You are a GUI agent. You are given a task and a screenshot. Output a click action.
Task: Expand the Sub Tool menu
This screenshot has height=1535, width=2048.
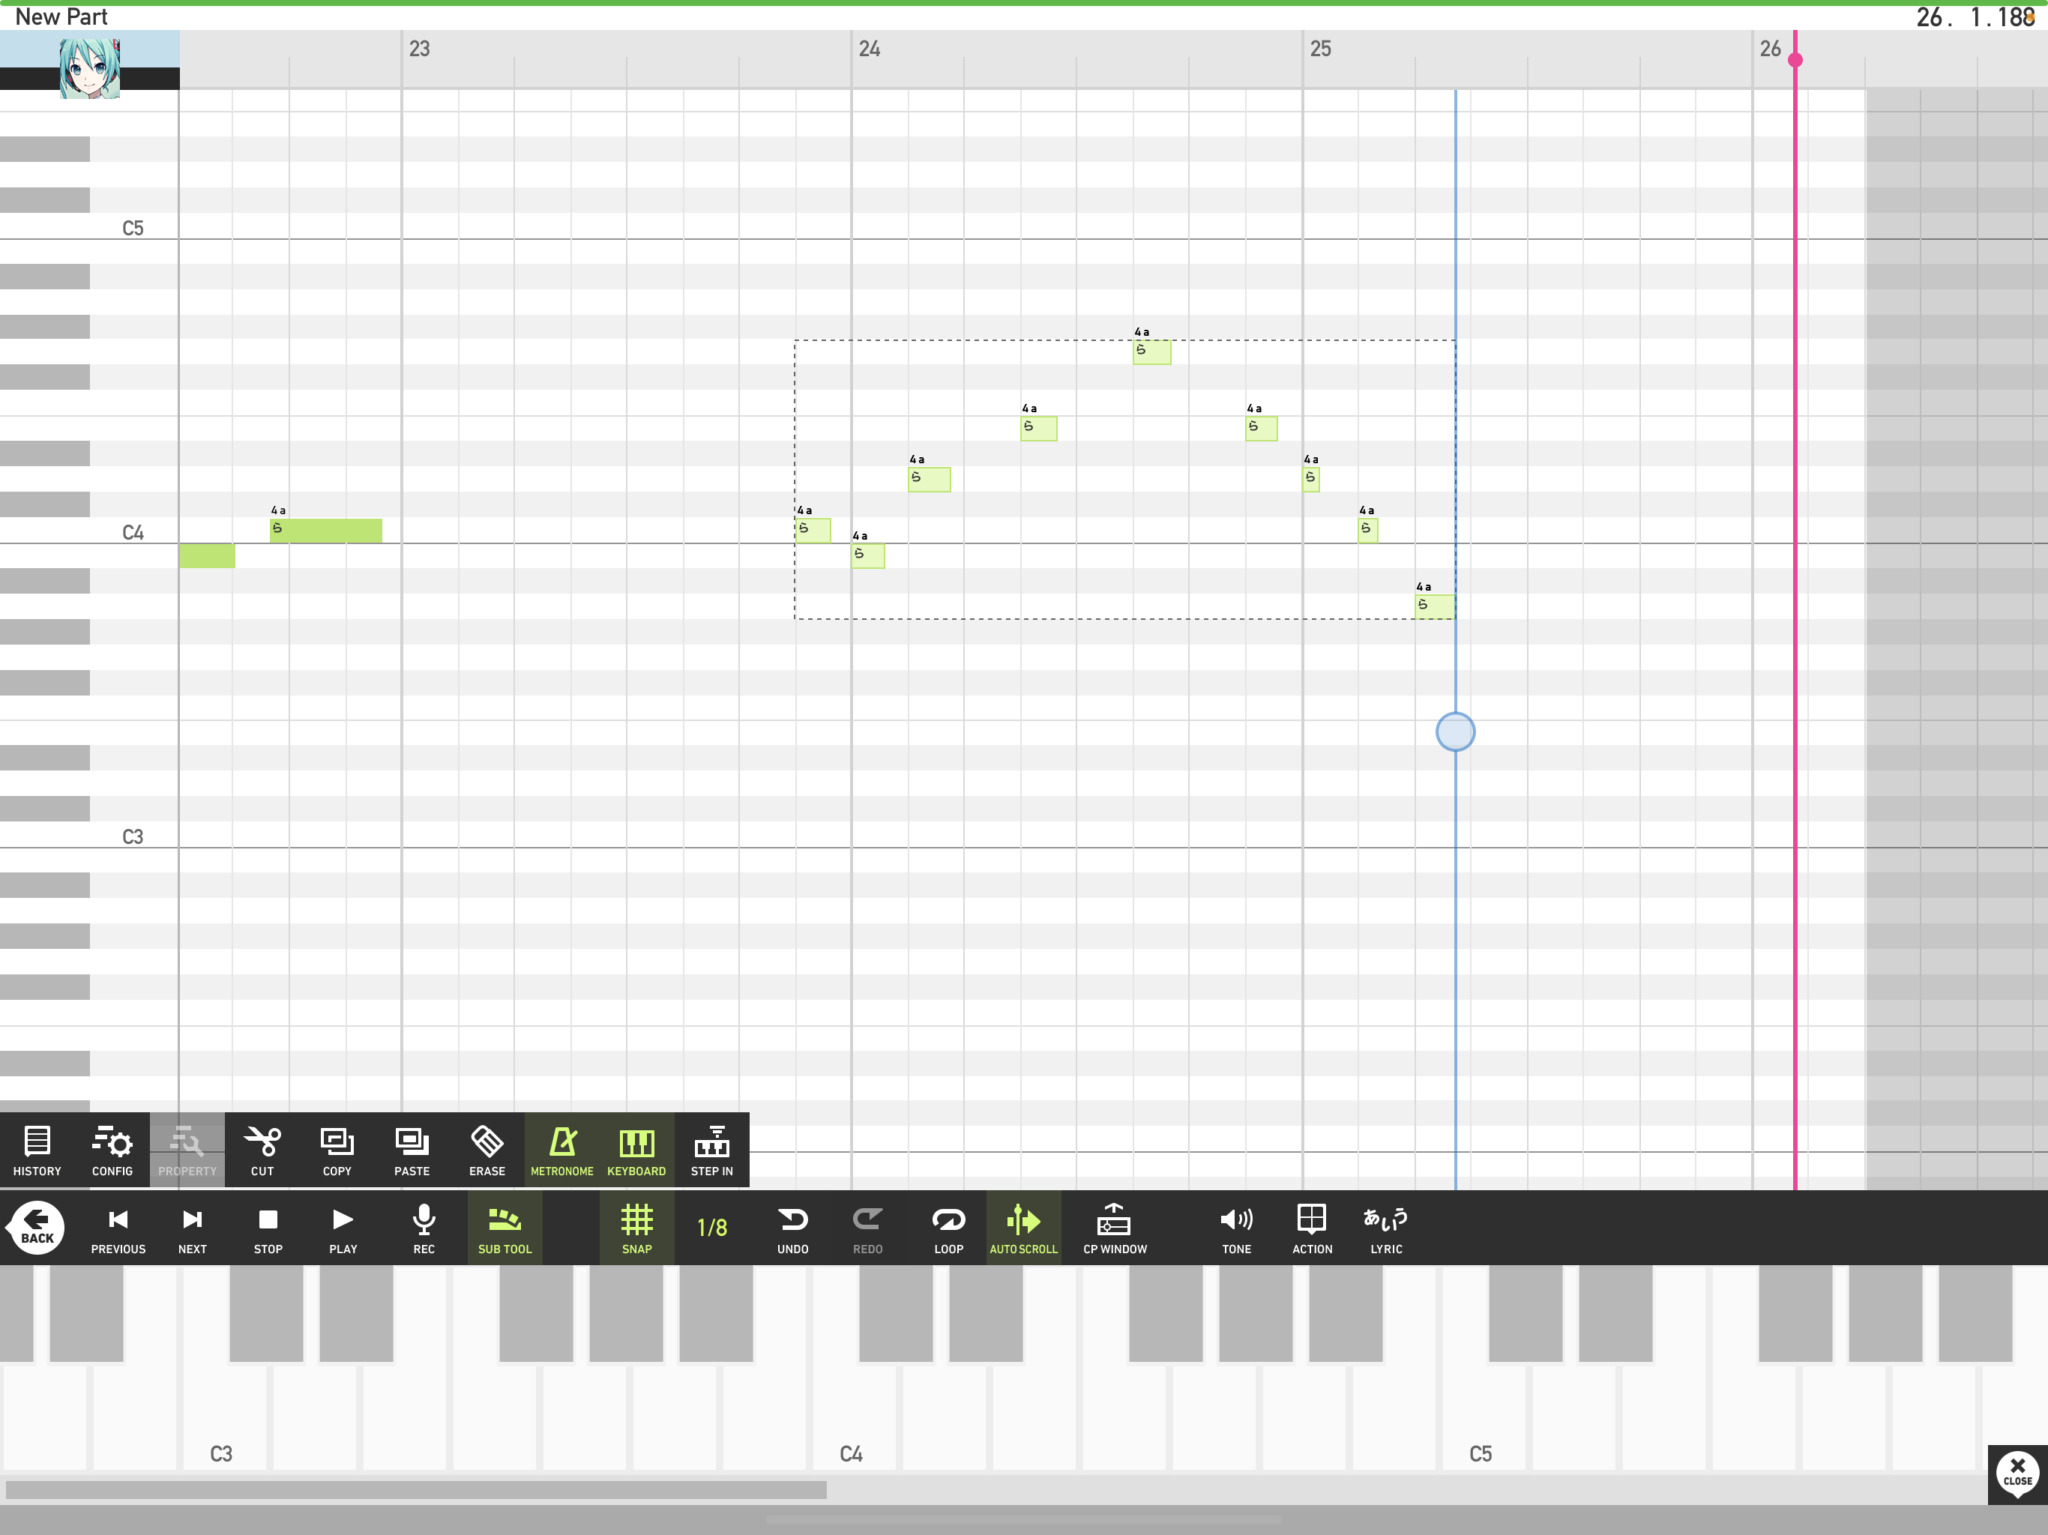pyautogui.click(x=505, y=1227)
